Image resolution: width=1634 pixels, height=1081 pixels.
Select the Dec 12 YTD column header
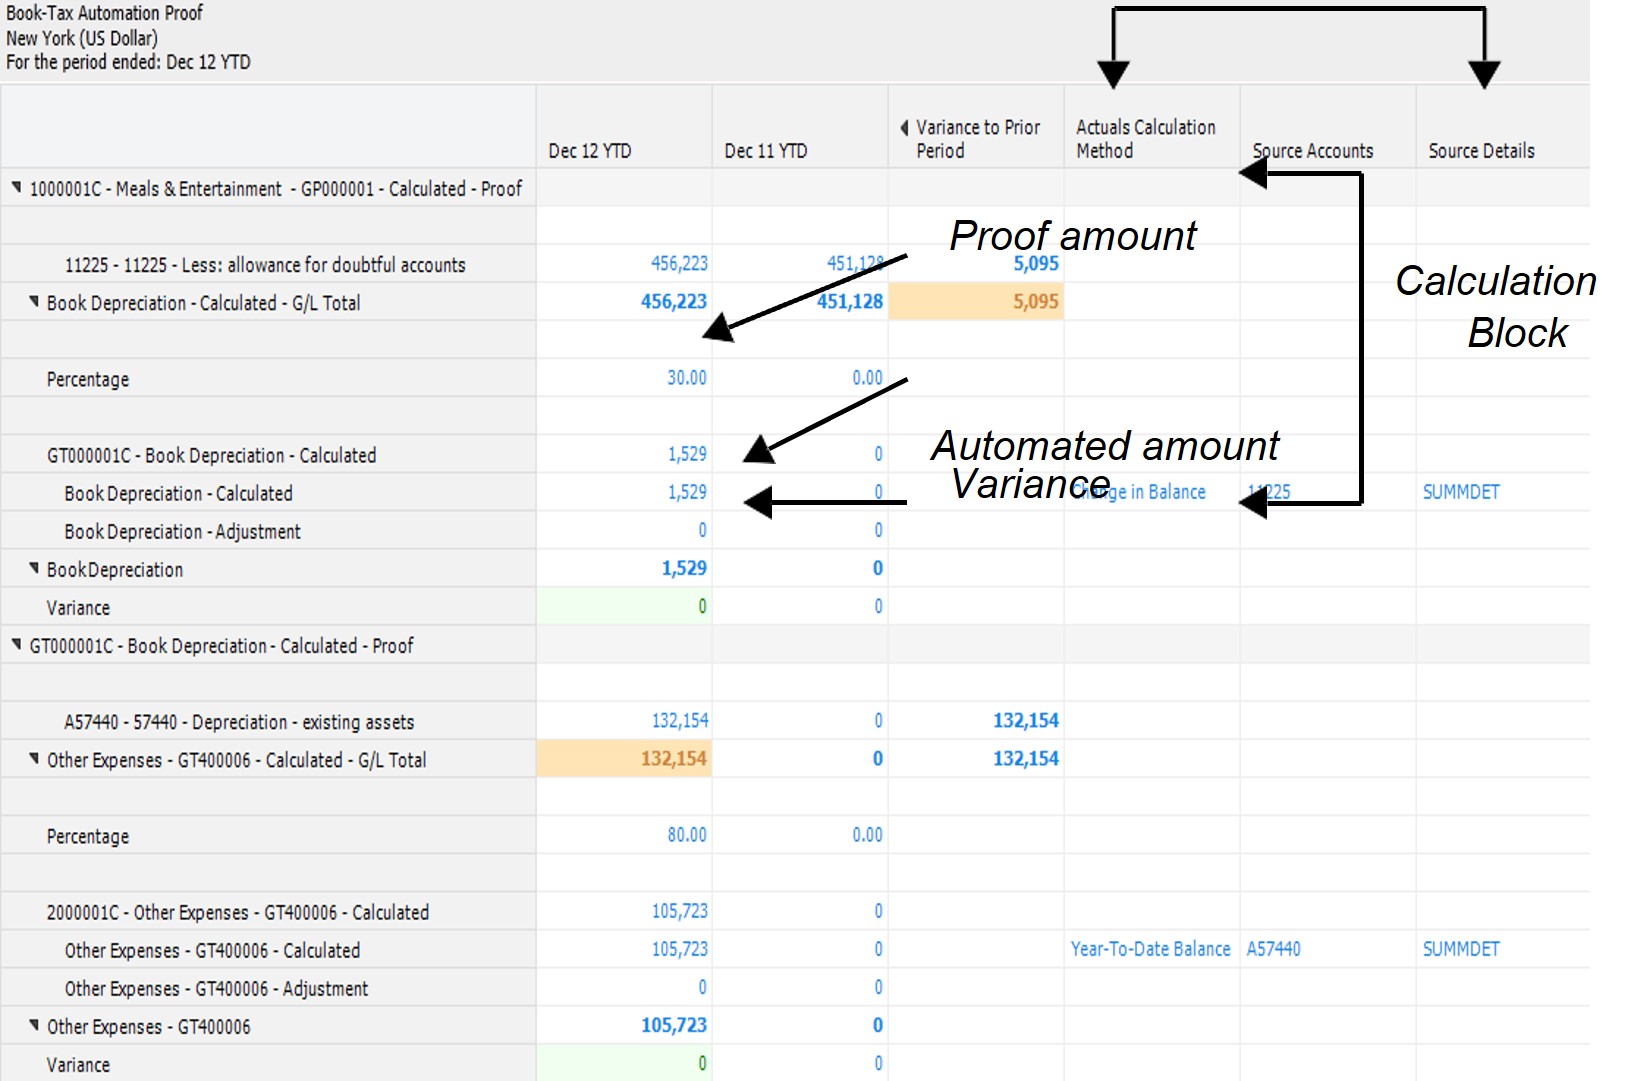click(589, 151)
